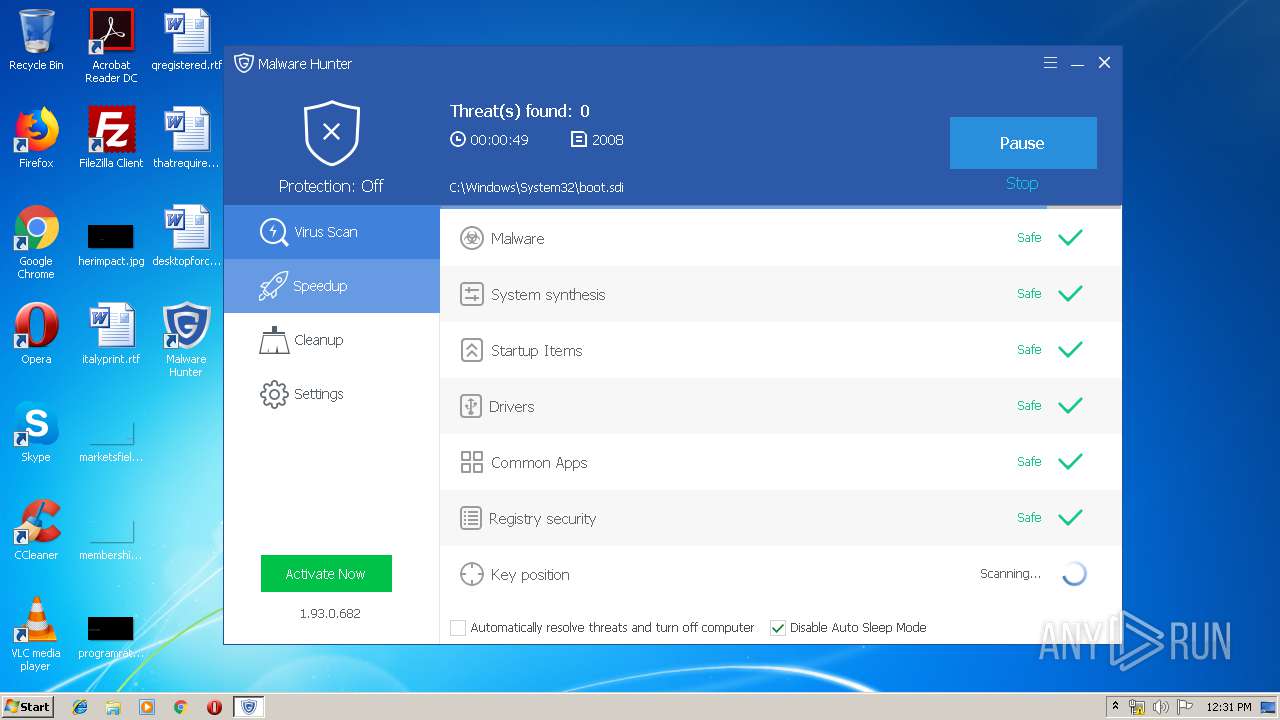Click the Threat(s) found: 0 text
The image size is (1280, 720).
pos(519,111)
